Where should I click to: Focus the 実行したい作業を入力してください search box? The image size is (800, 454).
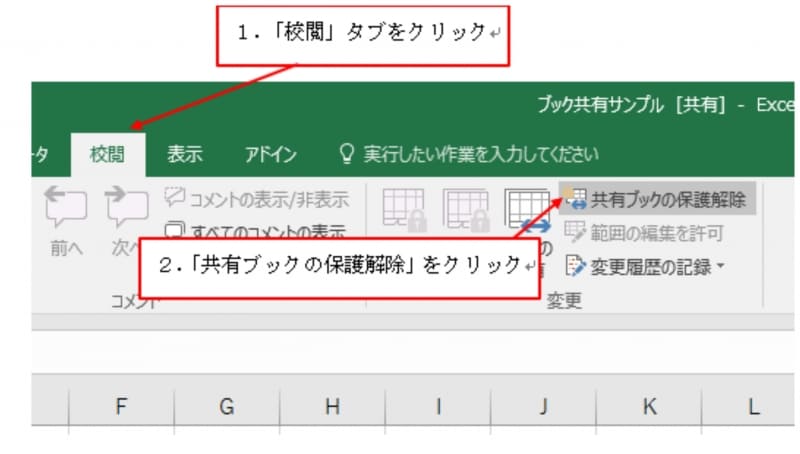481,154
